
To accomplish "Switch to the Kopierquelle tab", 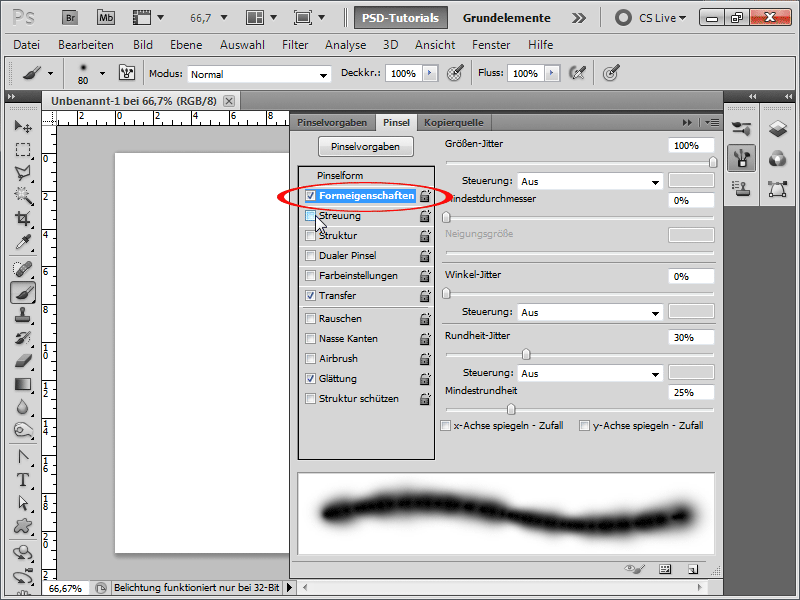I will coord(454,122).
